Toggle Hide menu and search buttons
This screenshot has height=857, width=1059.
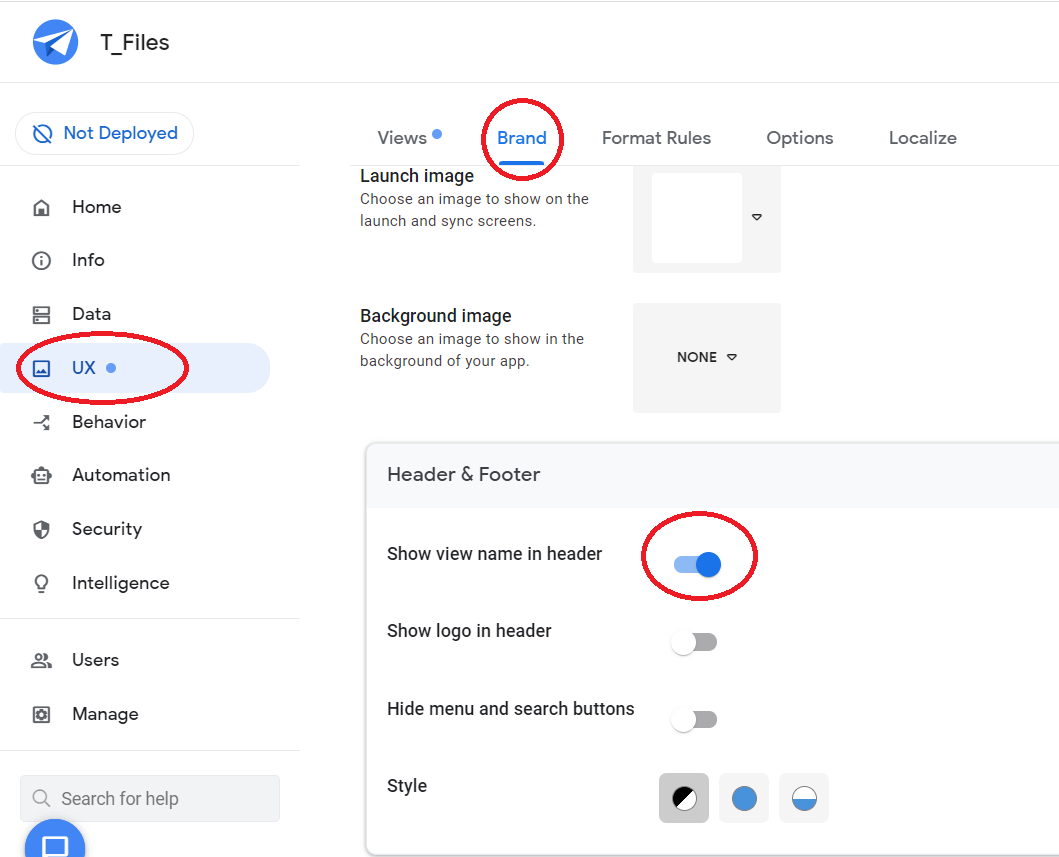tap(694, 719)
